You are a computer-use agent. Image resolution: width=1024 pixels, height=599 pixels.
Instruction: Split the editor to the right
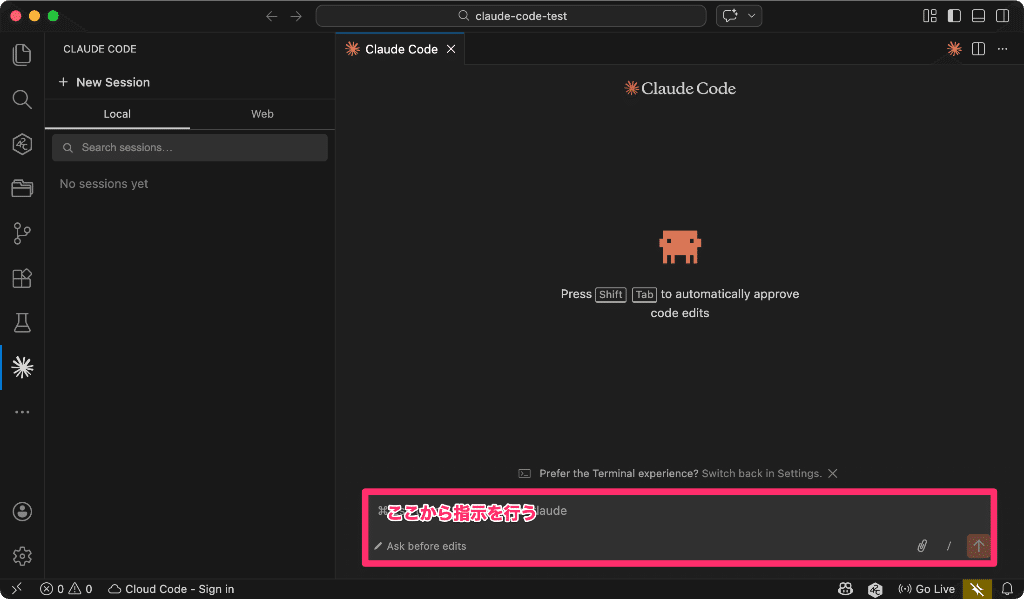pyautogui.click(x=978, y=49)
